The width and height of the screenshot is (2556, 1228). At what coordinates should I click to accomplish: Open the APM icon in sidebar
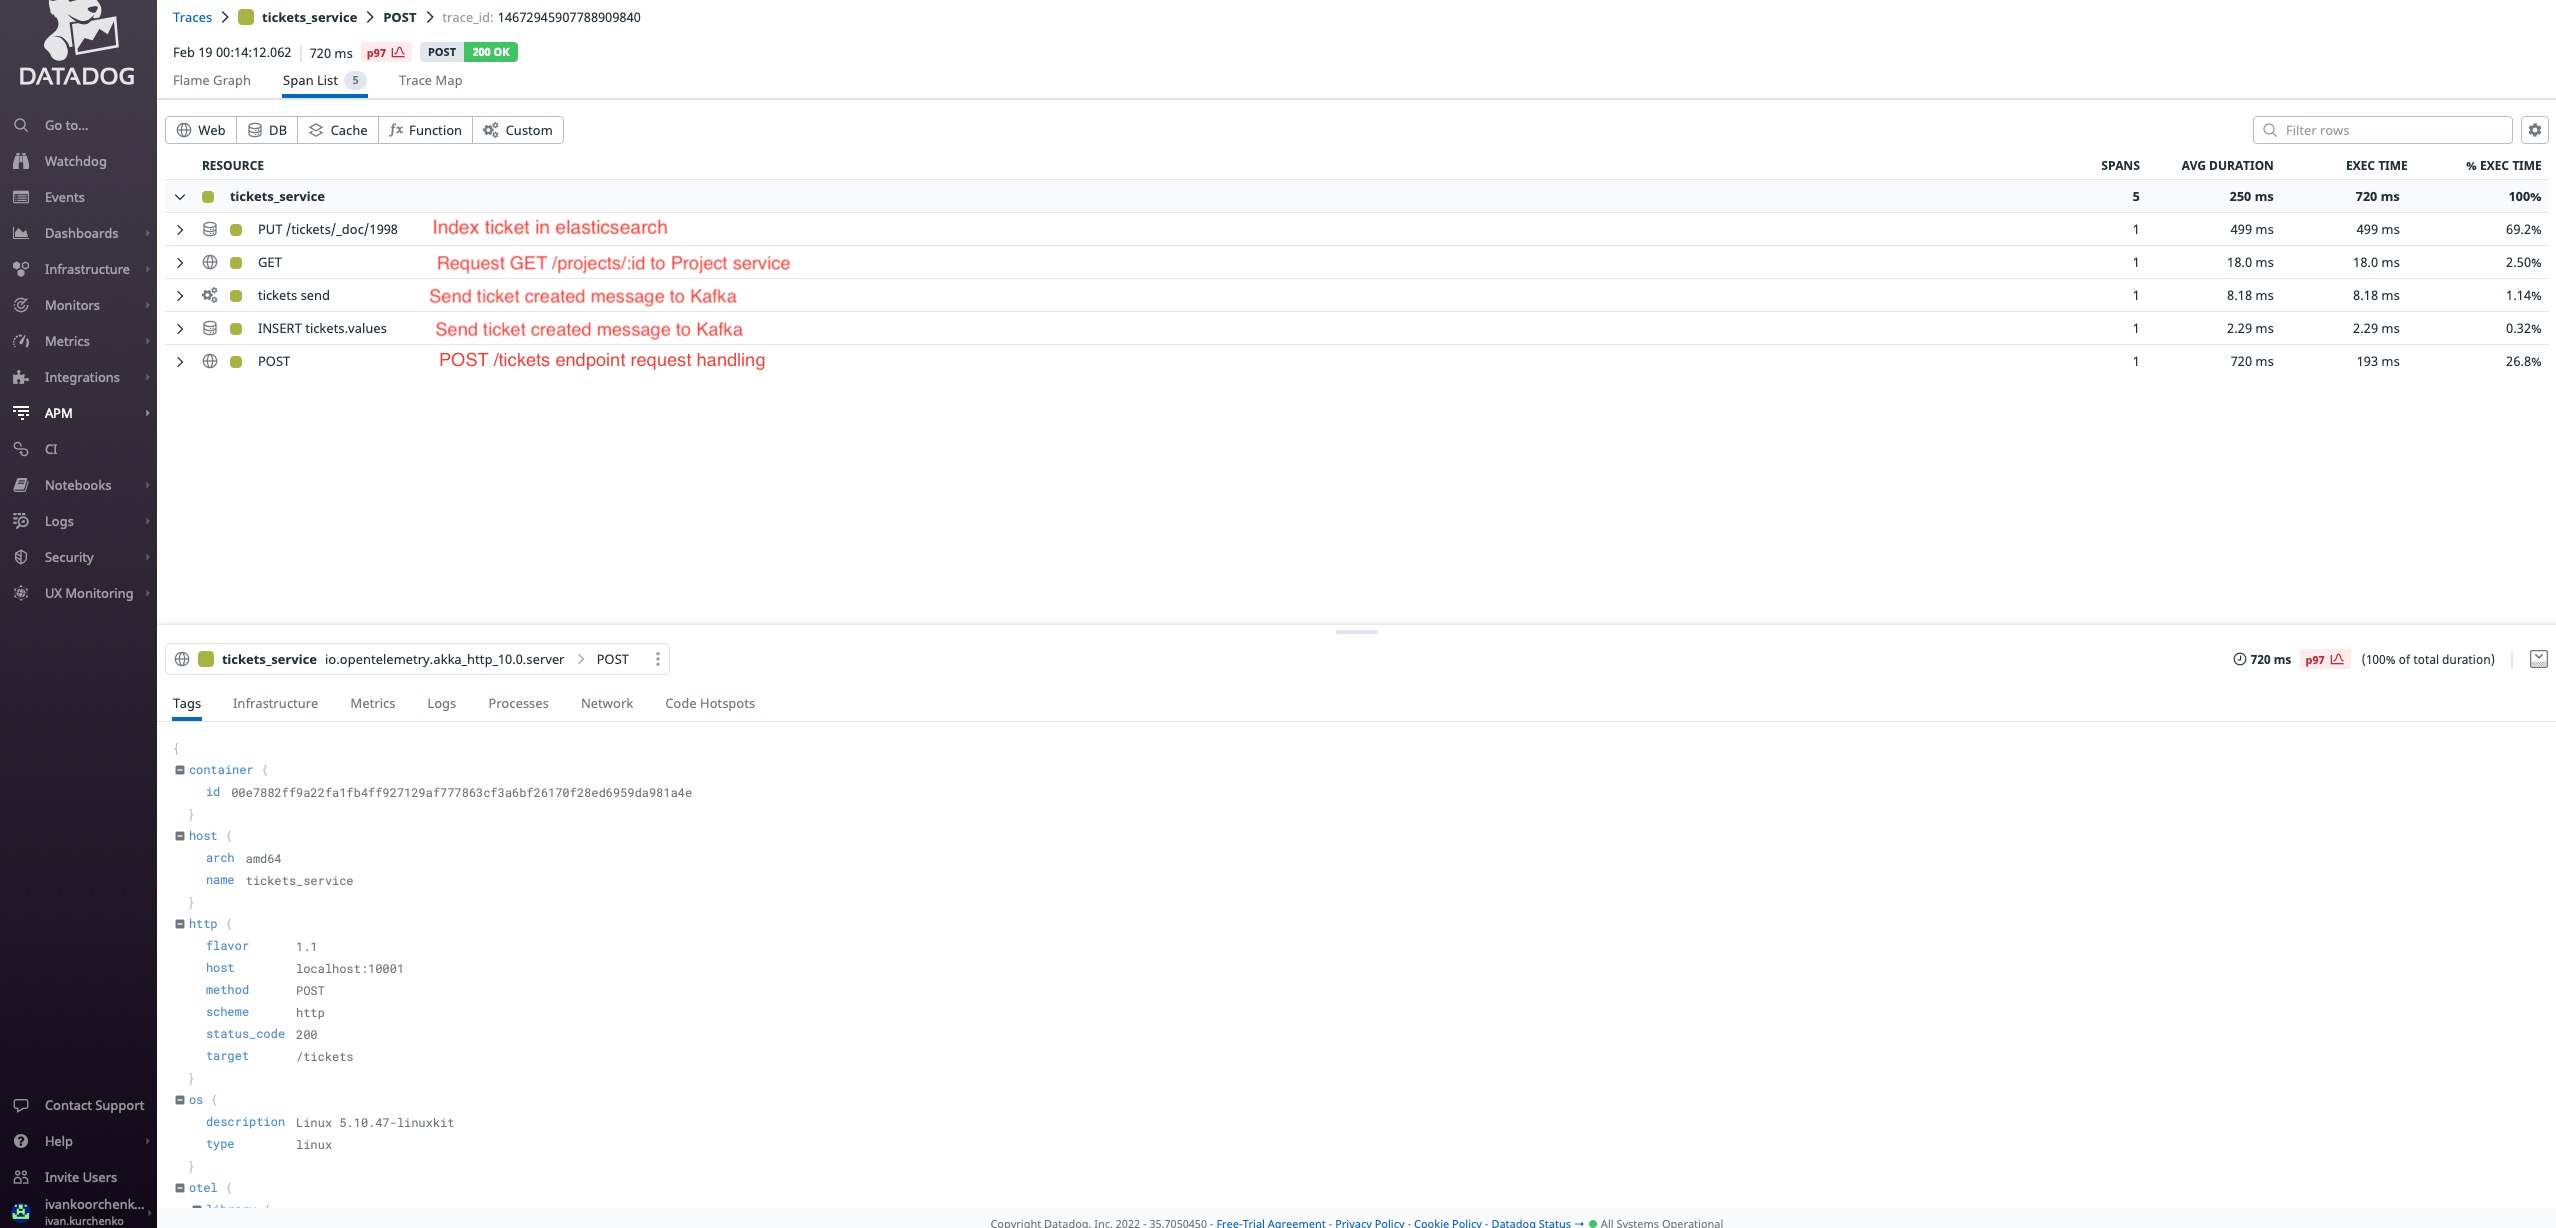(x=21, y=413)
